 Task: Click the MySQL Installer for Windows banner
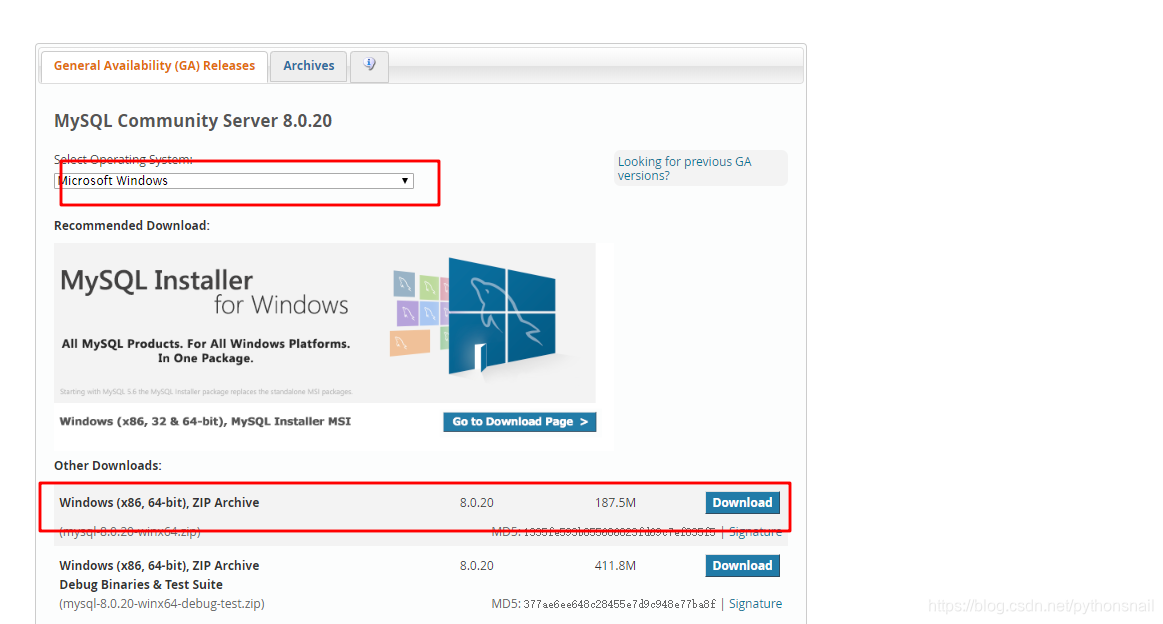point(324,323)
